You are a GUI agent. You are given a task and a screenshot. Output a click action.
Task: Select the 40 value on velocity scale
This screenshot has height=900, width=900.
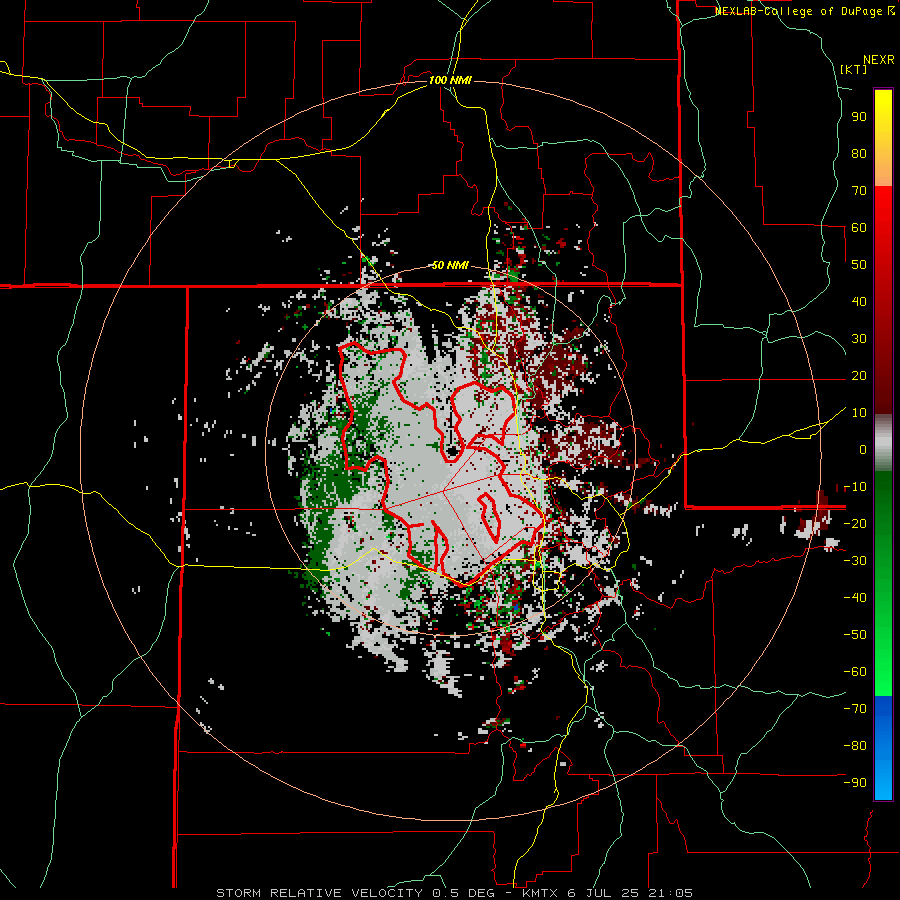pyautogui.click(x=859, y=302)
